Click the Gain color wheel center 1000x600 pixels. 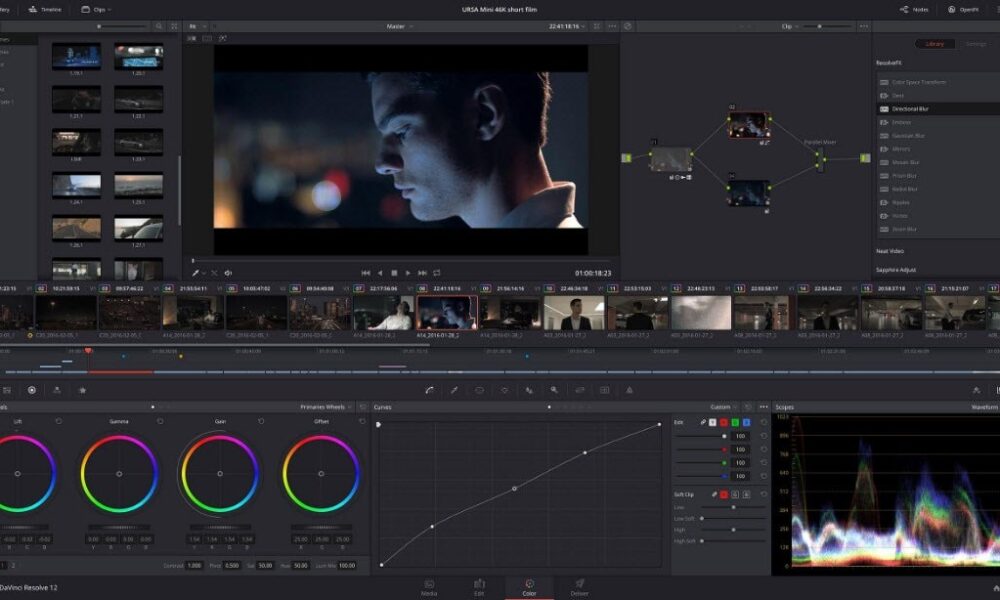point(219,473)
